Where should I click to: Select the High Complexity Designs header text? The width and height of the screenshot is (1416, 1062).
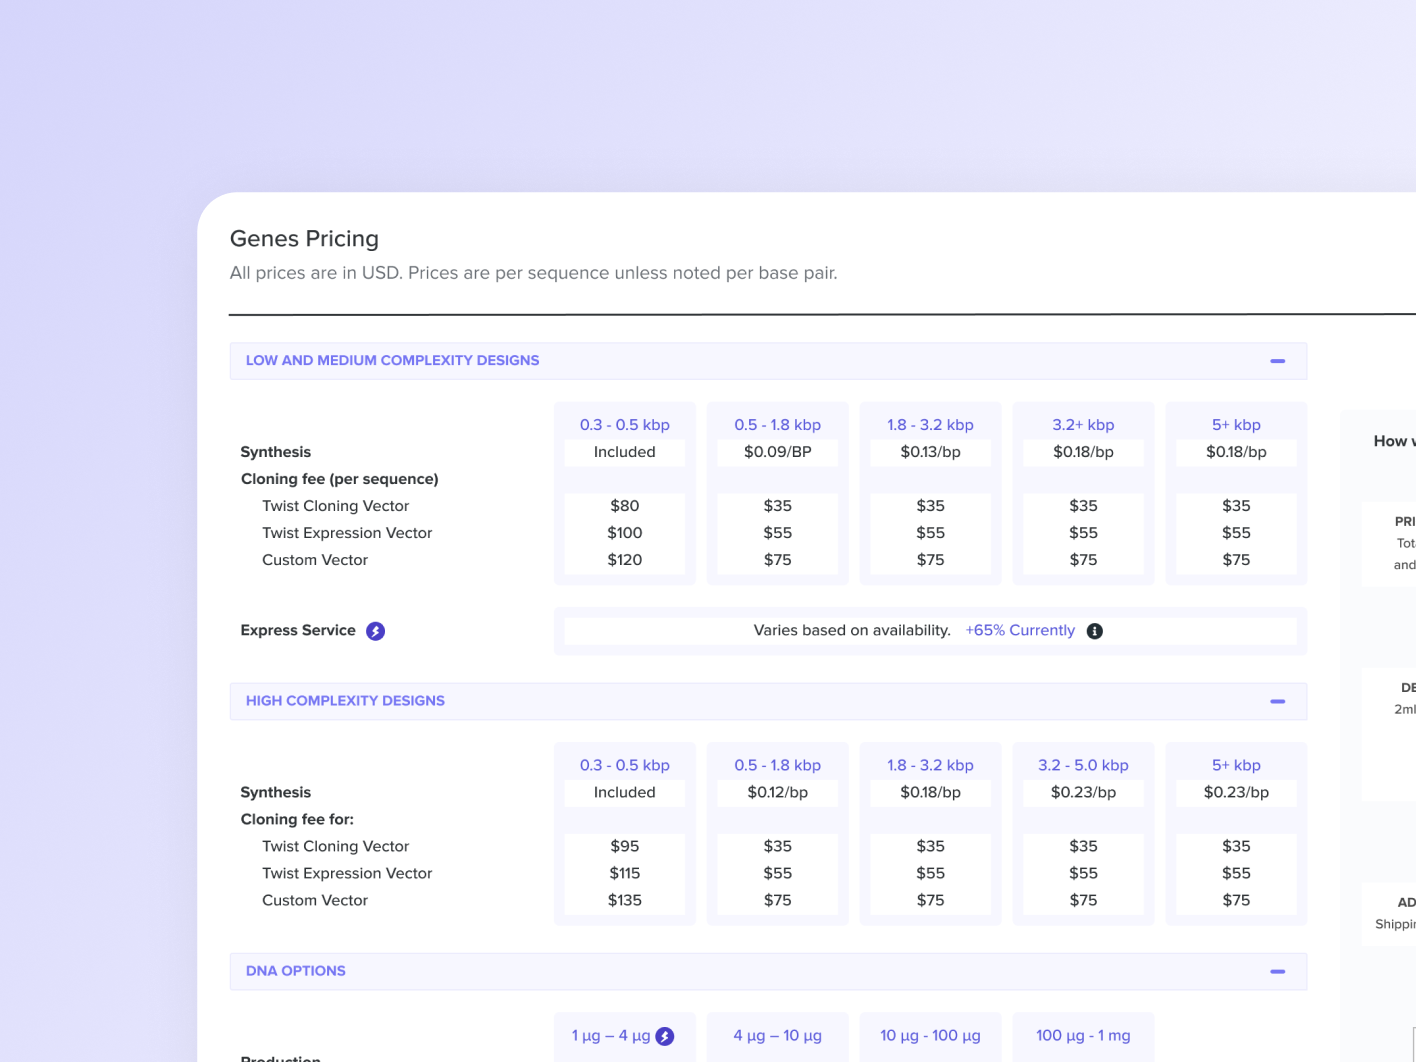click(345, 700)
